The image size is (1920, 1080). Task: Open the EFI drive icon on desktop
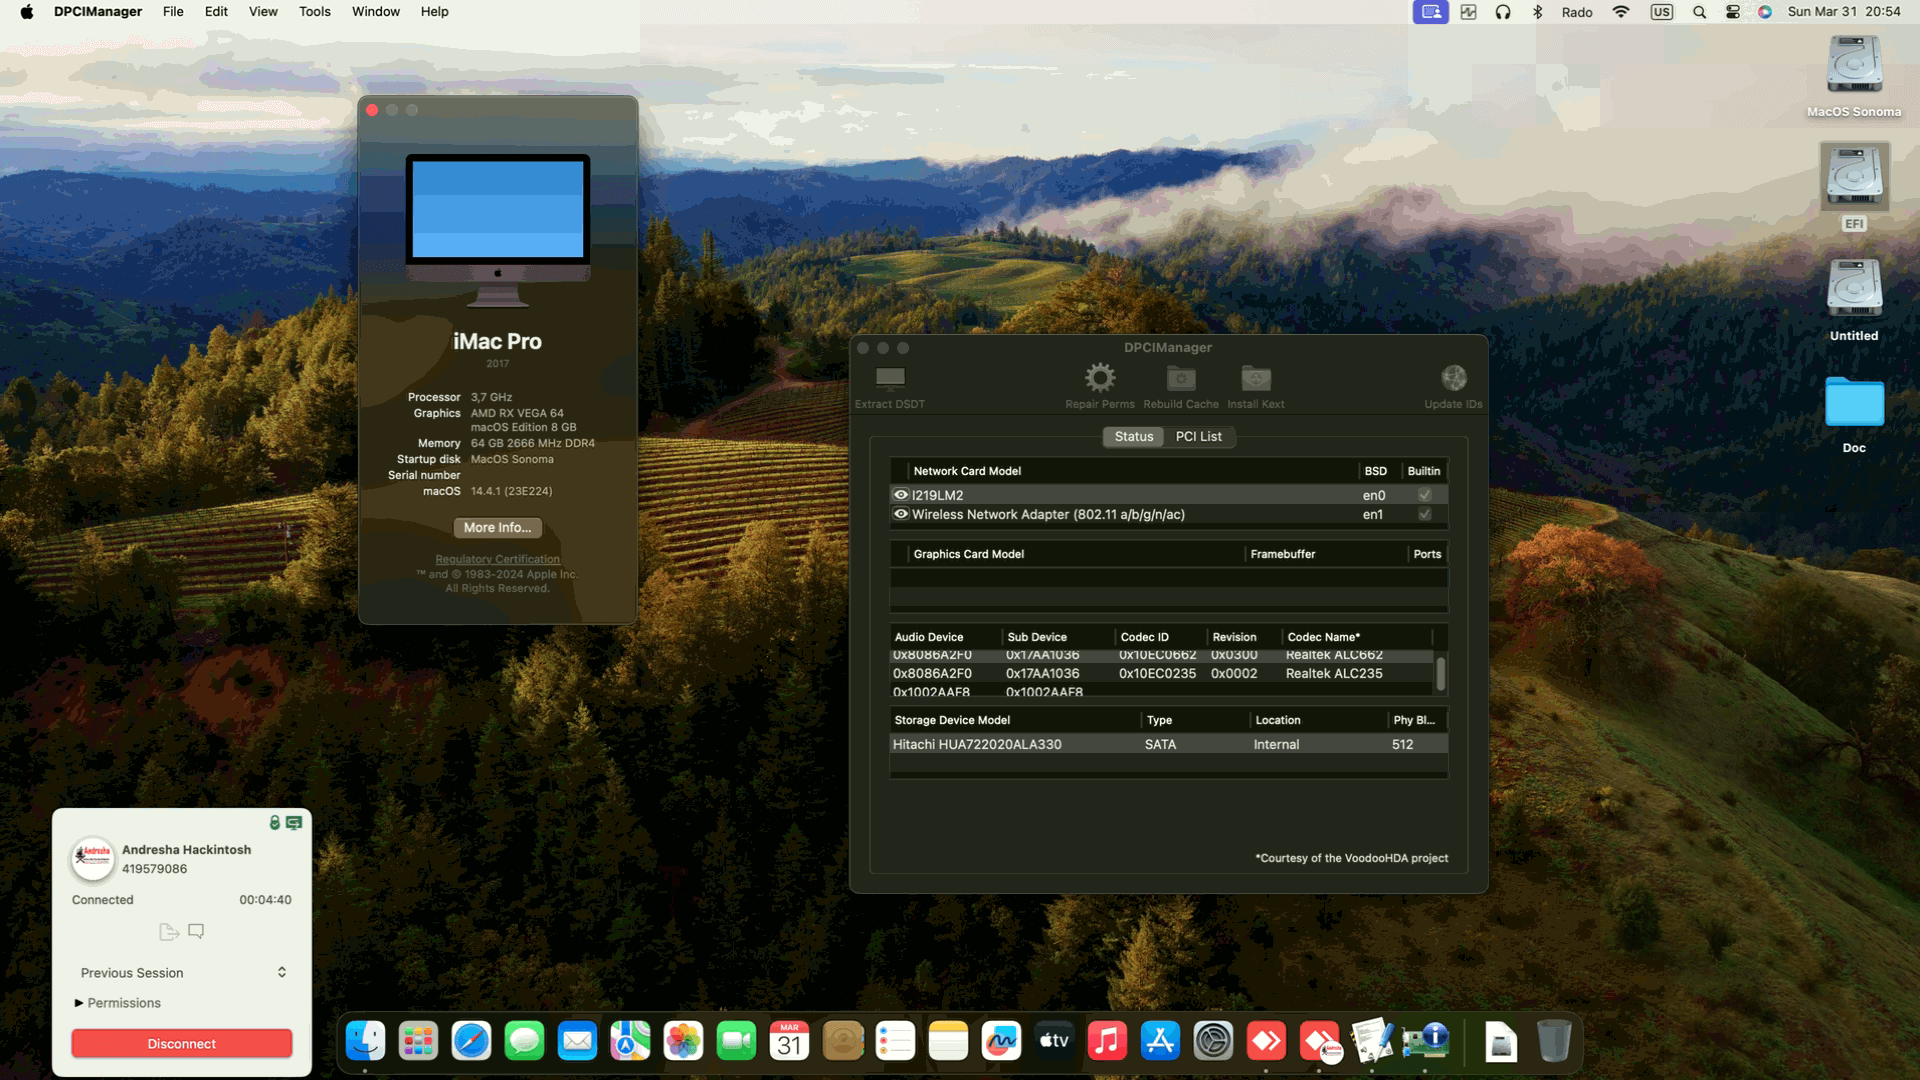pos(1854,176)
